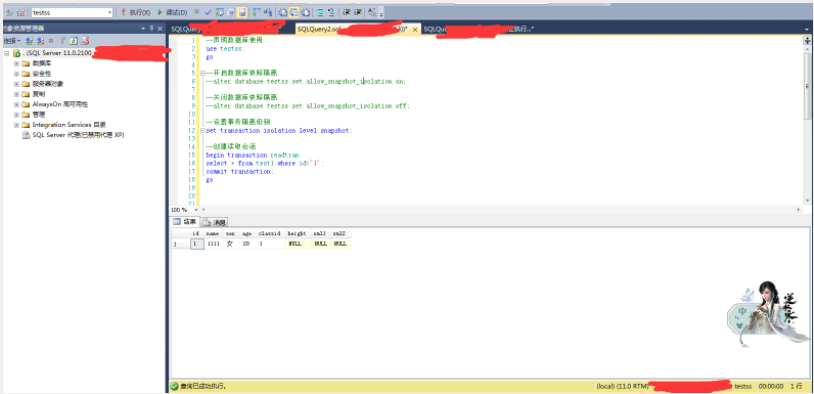Click the Increase Indent icon
Screen dimensions: 814x394
[x=358, y=12]
